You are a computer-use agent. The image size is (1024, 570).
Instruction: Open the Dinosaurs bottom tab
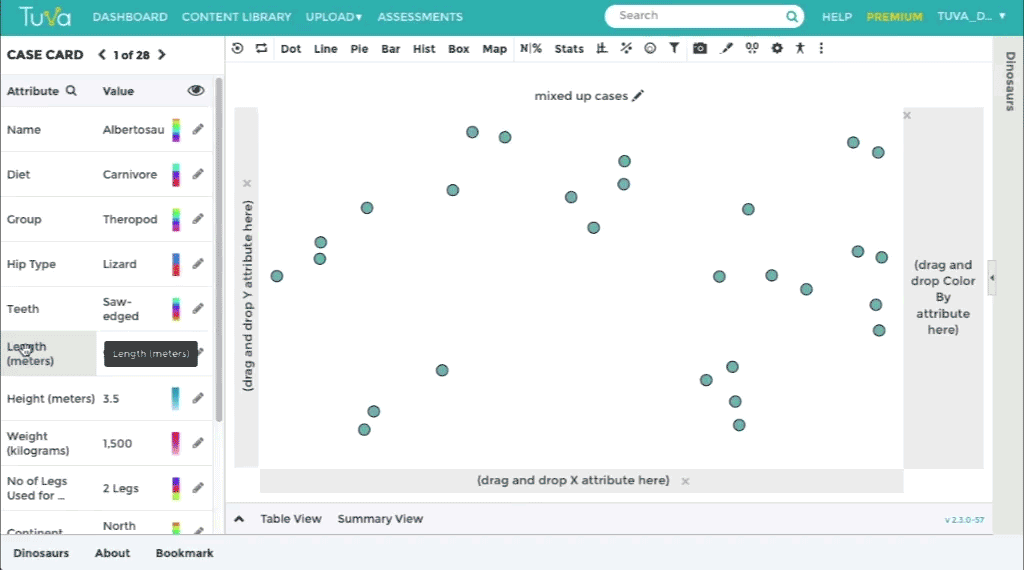[41, 553]
